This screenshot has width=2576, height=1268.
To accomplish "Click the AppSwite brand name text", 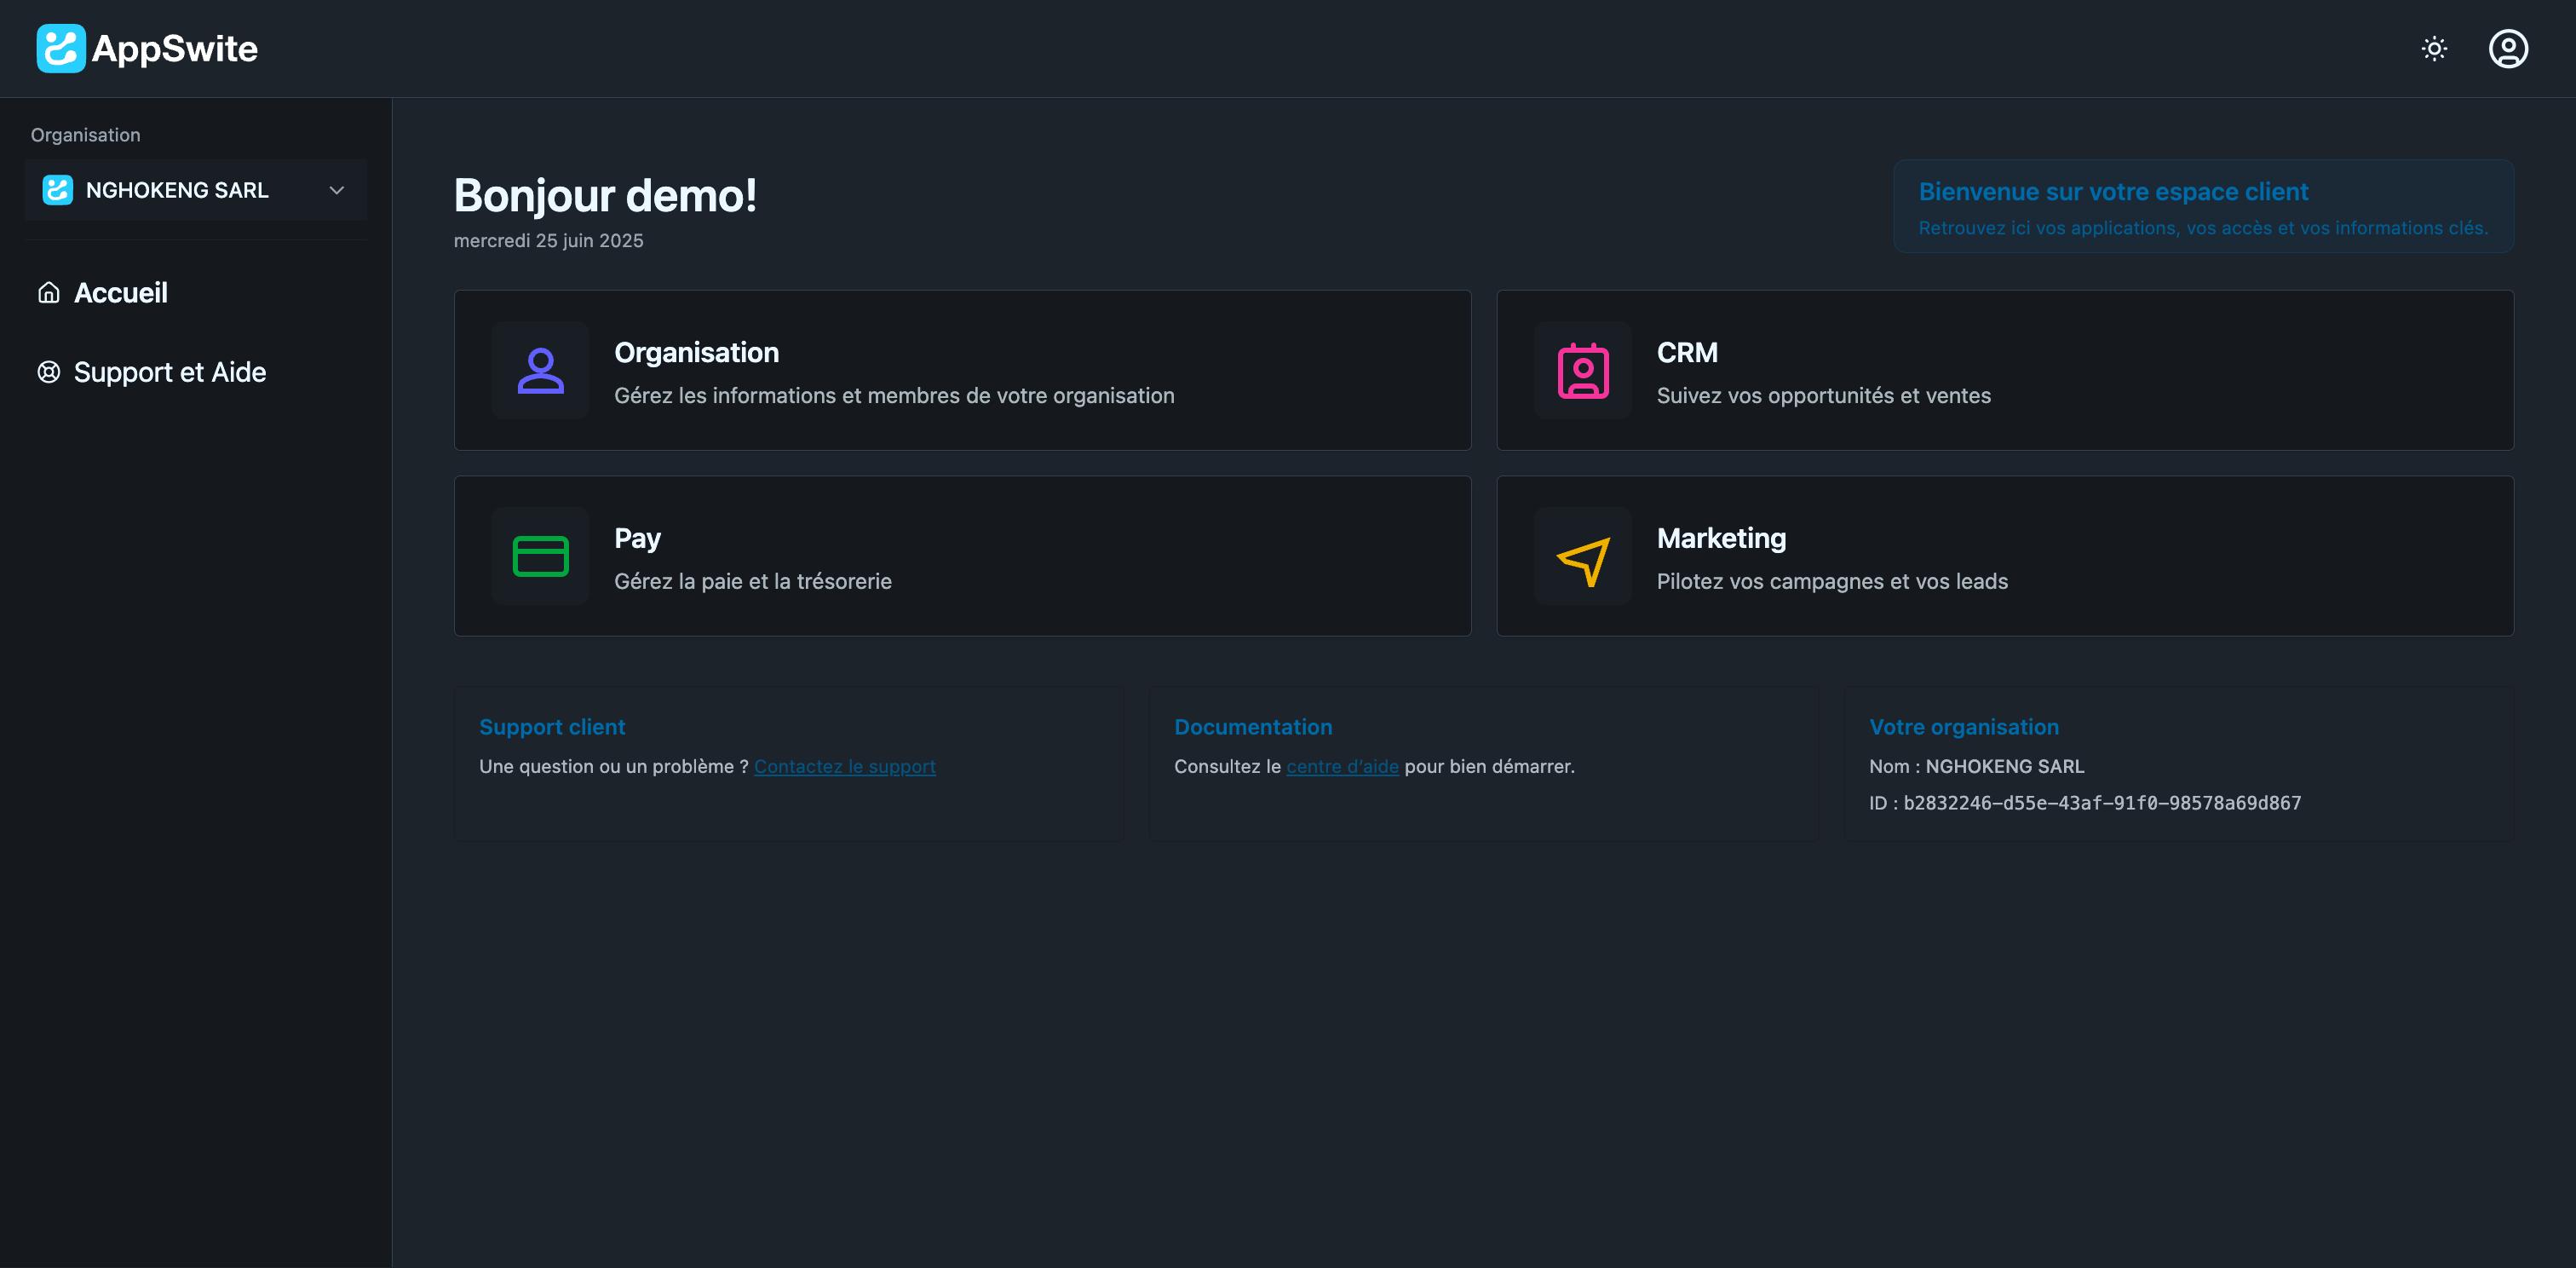I will [174, 48].
